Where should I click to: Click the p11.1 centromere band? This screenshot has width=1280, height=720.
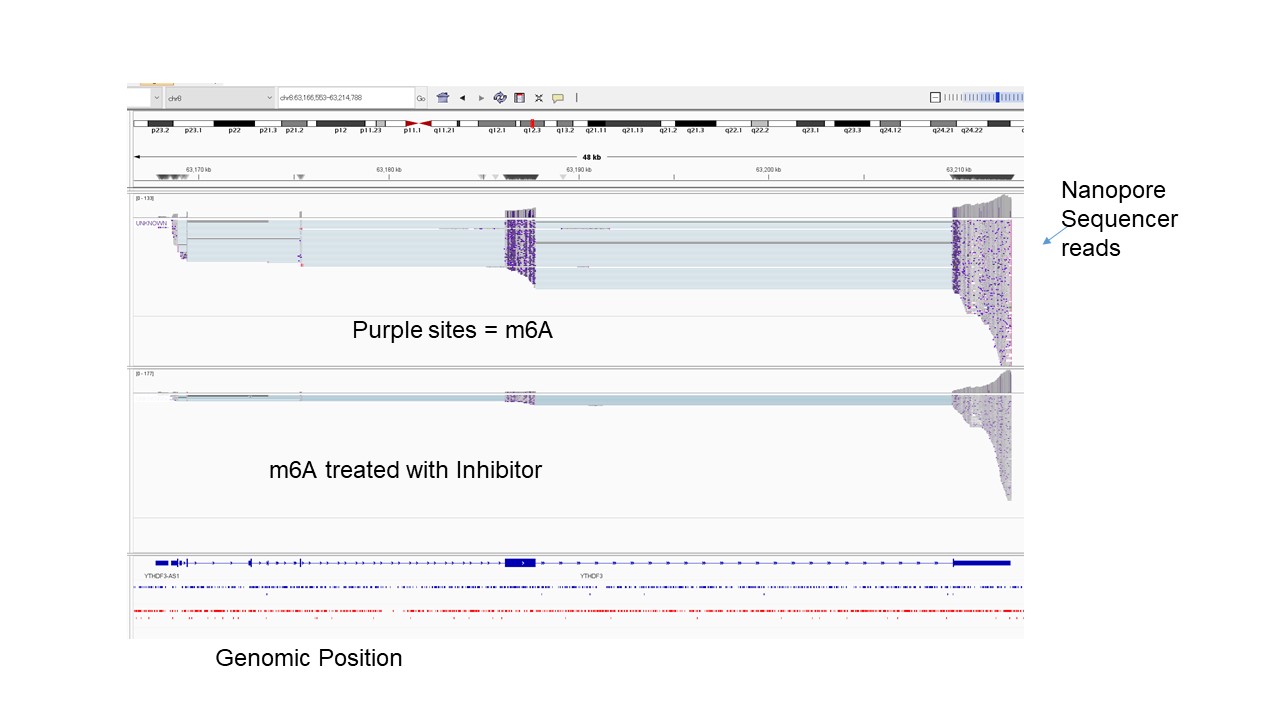tap(411, 124)
